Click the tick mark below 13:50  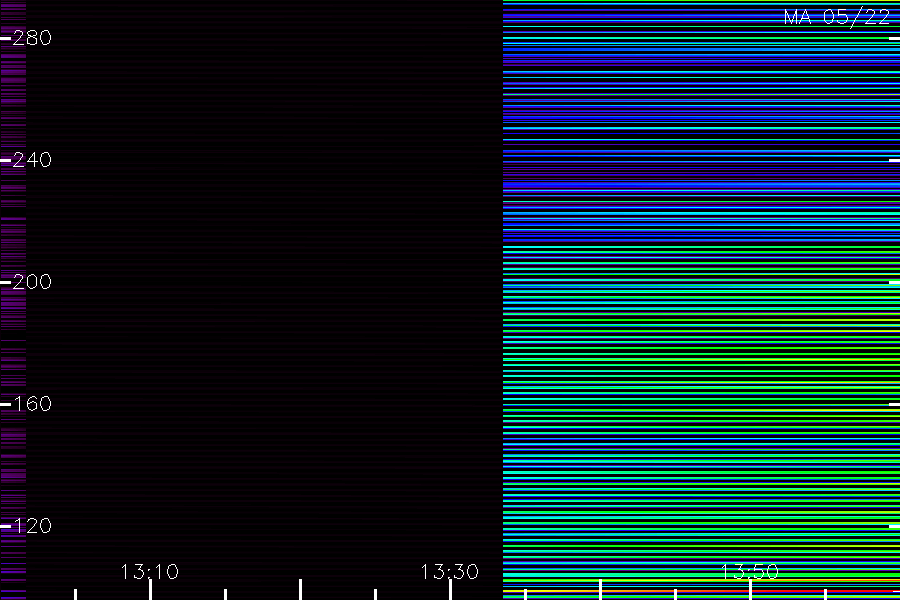(750, 590)
